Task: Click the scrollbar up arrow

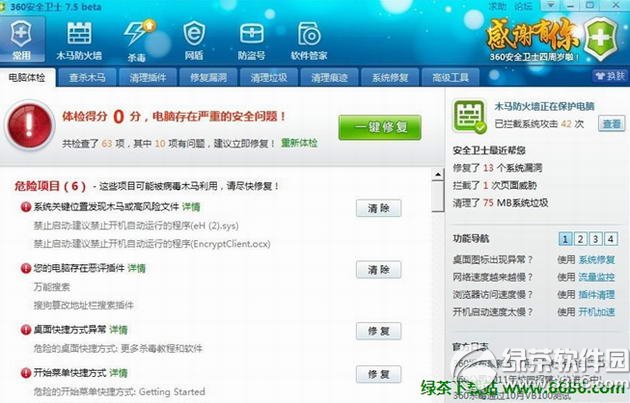Action: click(438, 175)
